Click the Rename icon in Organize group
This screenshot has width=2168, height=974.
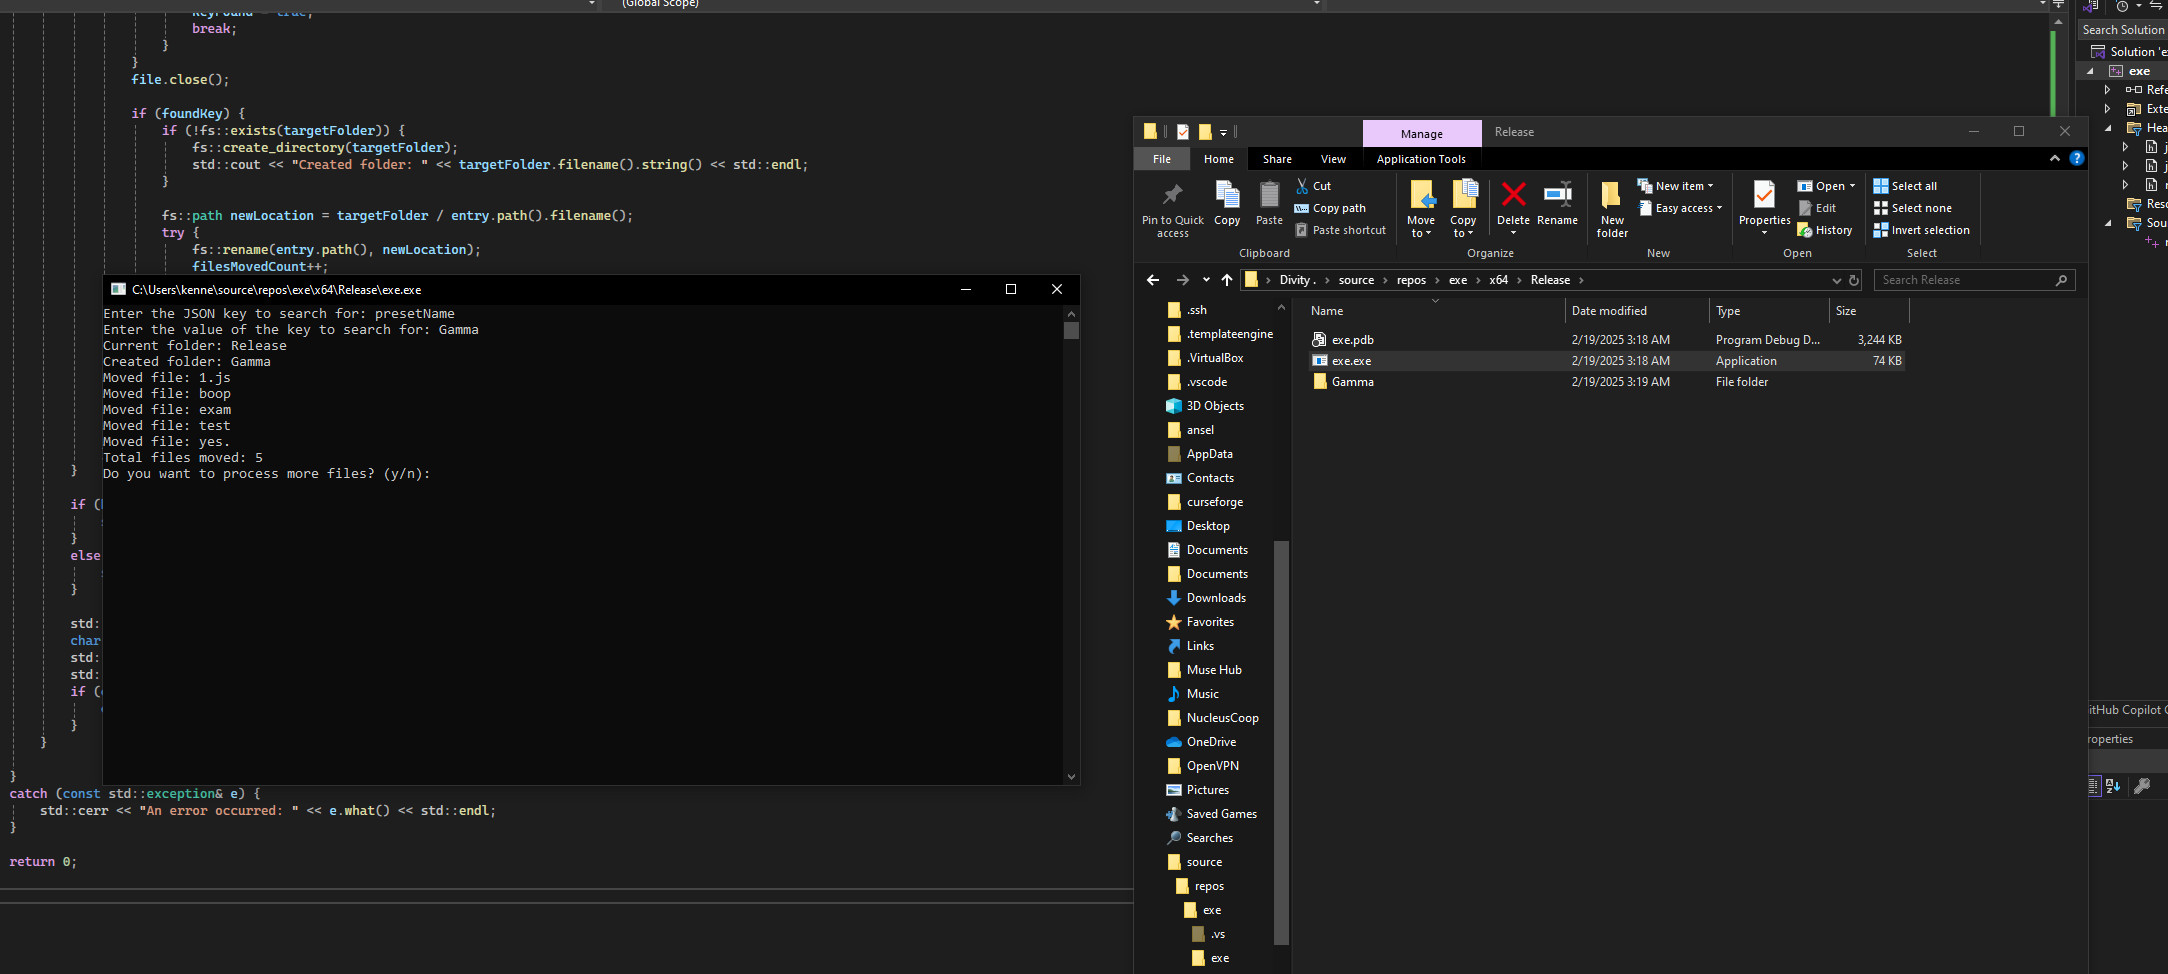1557,196
